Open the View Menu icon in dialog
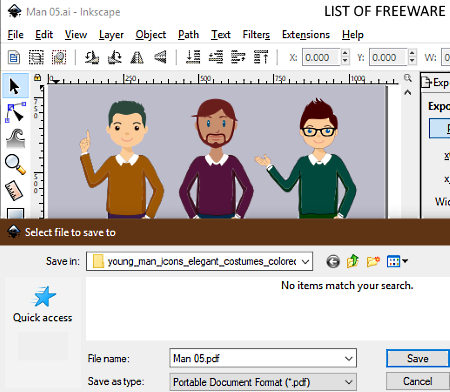450x392 pixels. point(397,261)
